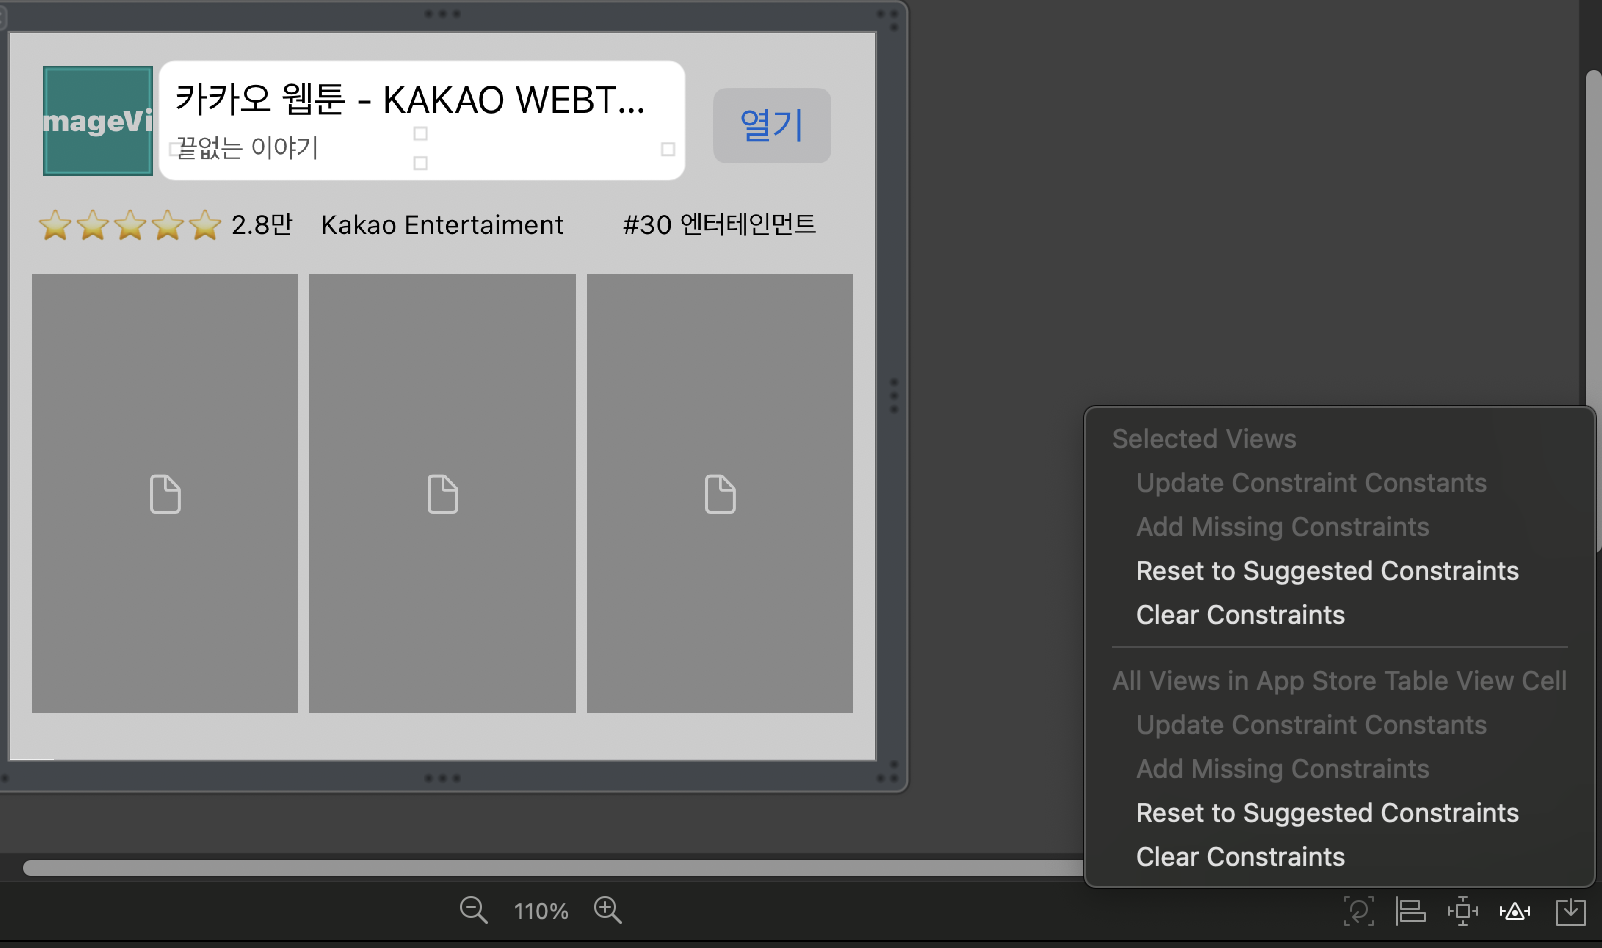Select the first screenshot image placeholder

click(x=165, y=493)
